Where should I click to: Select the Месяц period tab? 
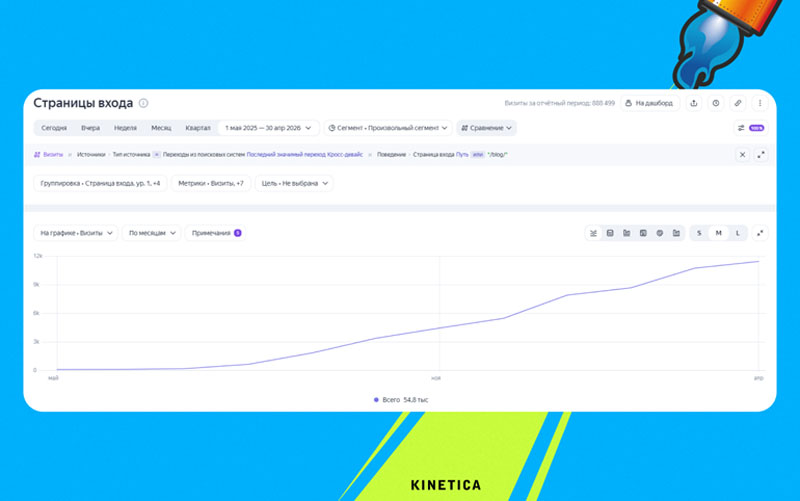click(161, 128)
